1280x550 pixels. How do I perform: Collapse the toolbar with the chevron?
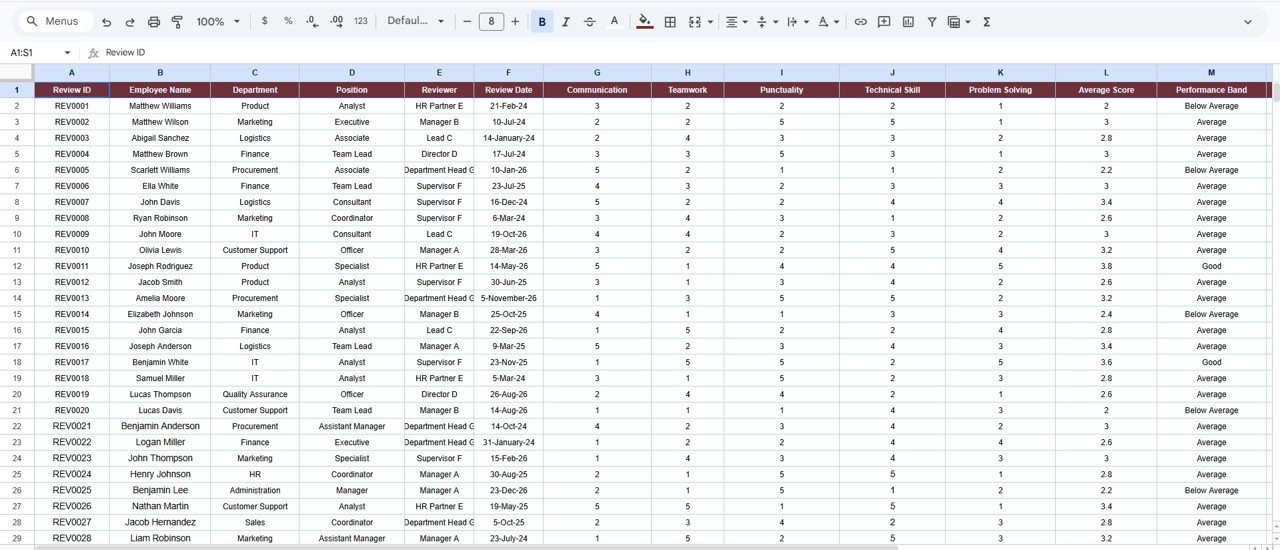(1248, 22)
